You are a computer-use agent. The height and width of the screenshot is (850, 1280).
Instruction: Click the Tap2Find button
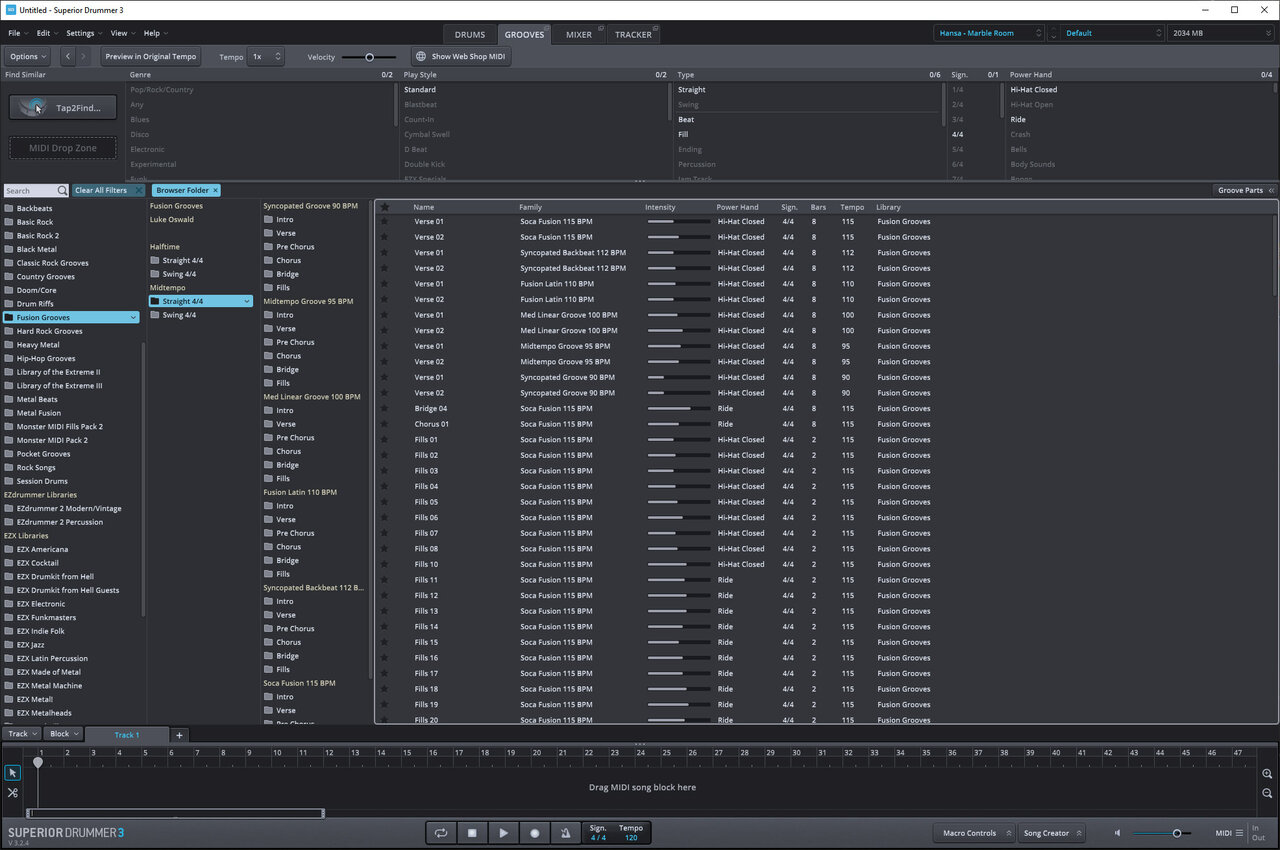[63, 107]
